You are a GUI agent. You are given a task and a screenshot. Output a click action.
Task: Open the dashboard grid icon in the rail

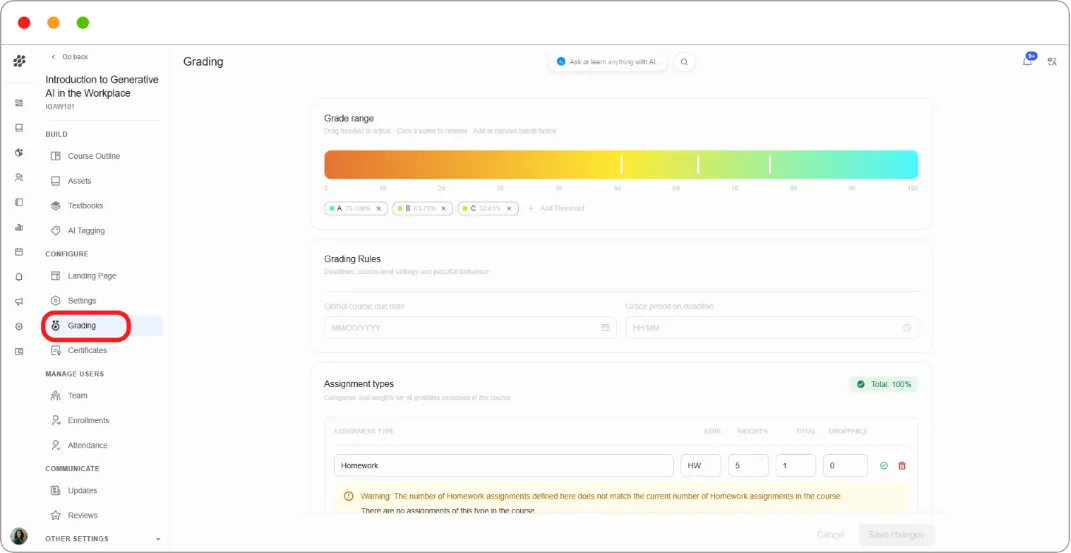tap(19, 103)
